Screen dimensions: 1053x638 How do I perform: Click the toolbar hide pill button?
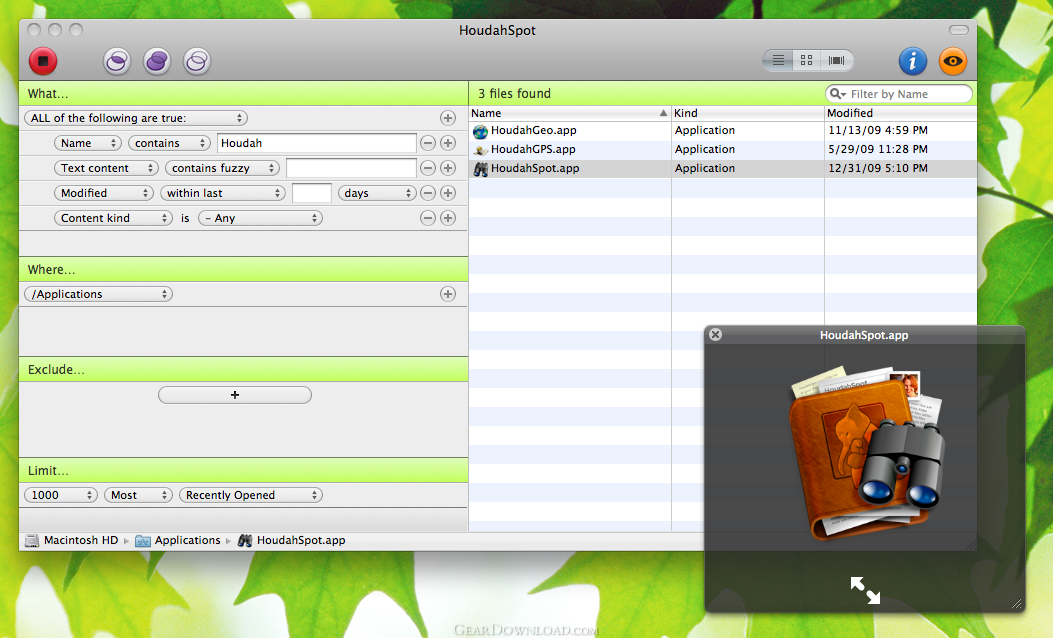[x=958, y=30]
